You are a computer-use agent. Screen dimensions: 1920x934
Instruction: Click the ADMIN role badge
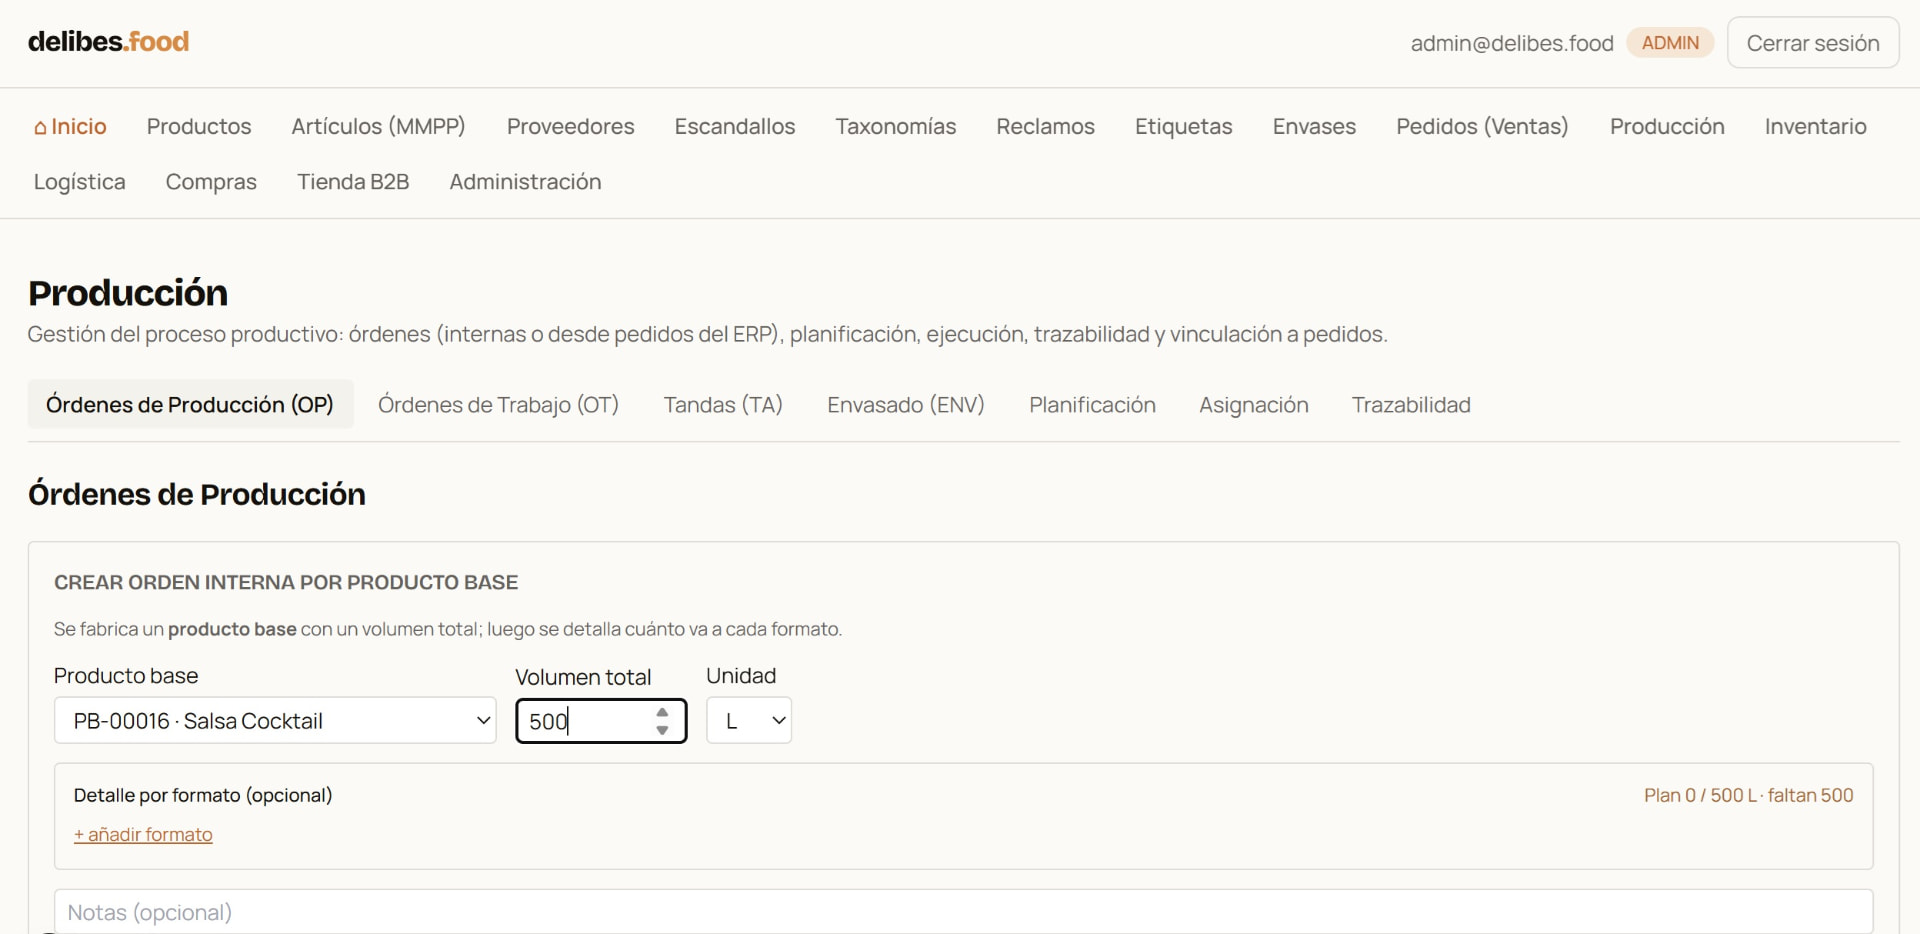pyautogui.click(x=1670, y=43)
